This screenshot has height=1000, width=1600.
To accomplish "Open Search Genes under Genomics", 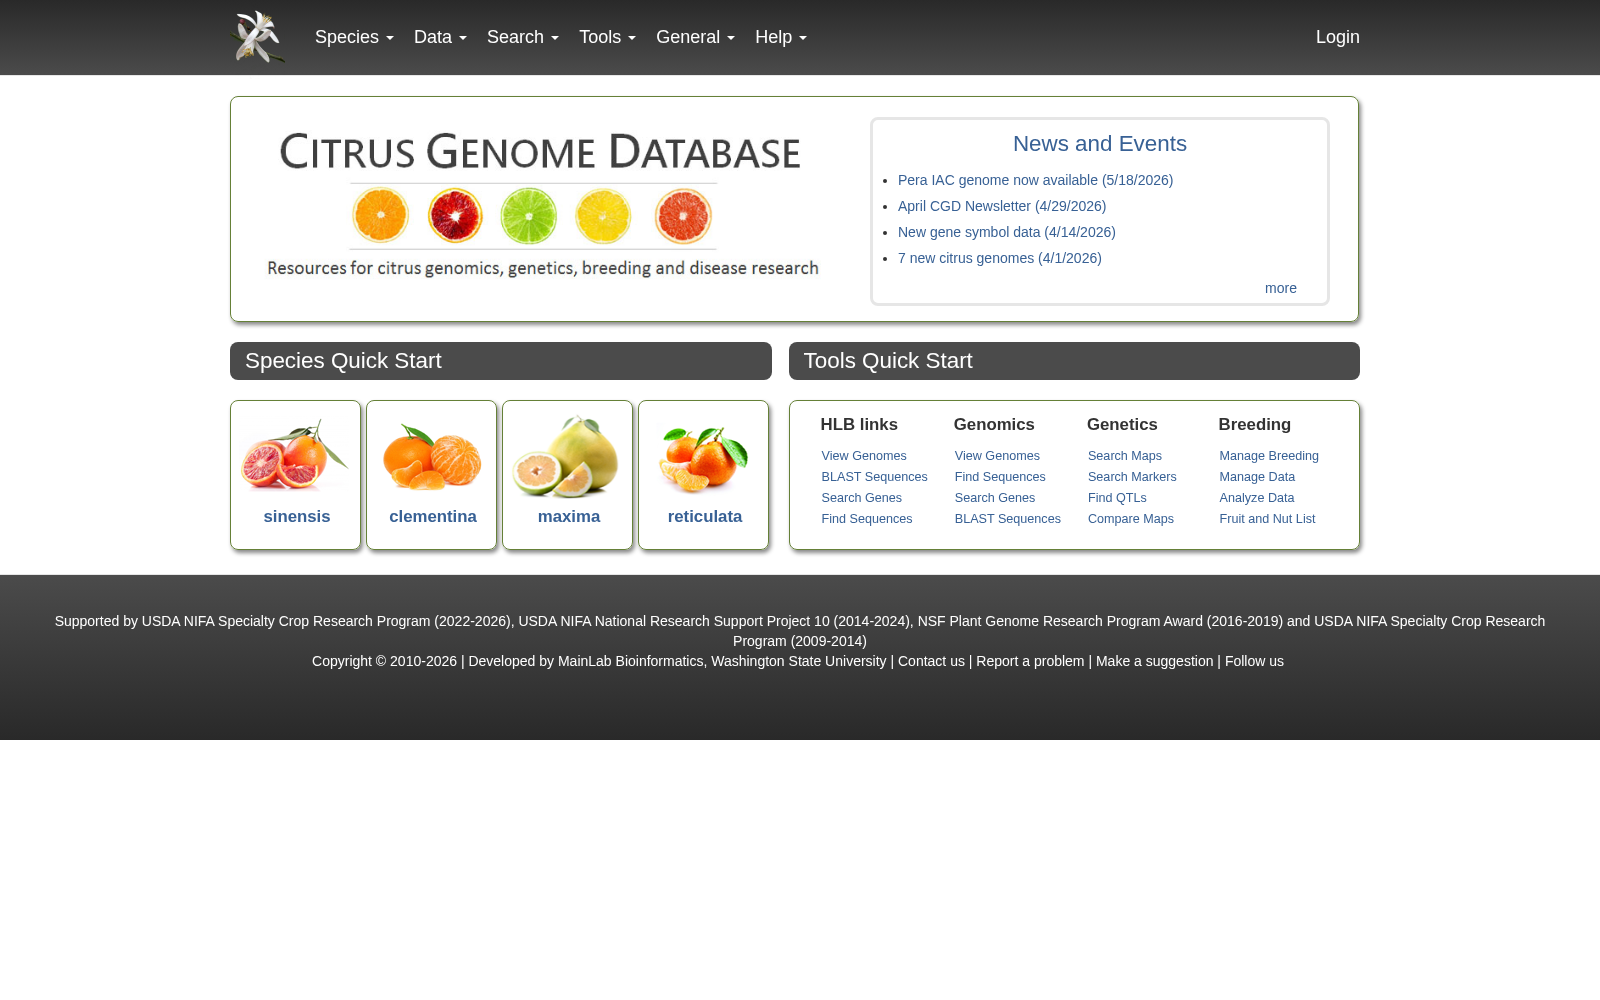I will click(994, 498).
